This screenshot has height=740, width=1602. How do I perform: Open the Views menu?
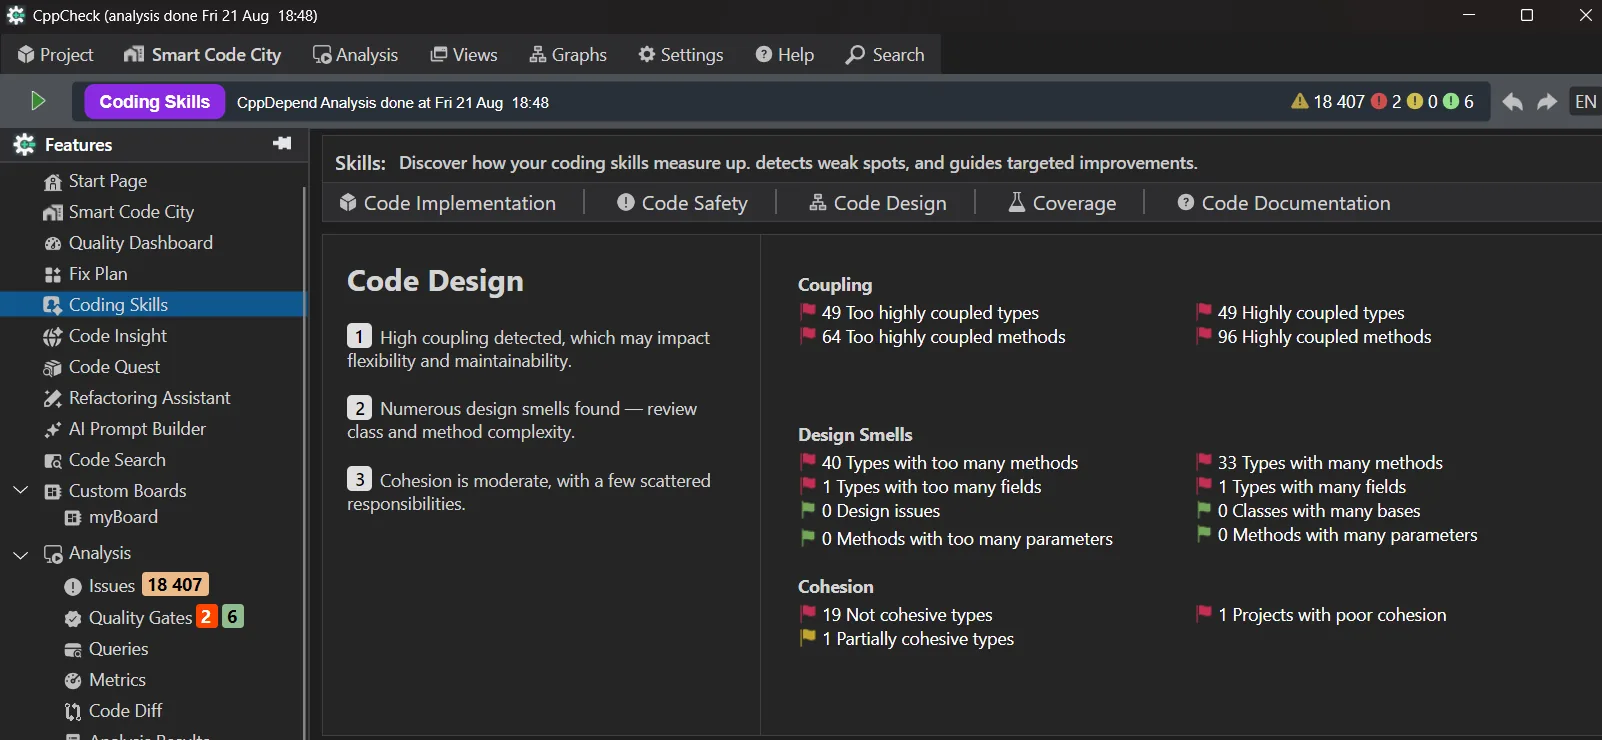pos(464,55)
